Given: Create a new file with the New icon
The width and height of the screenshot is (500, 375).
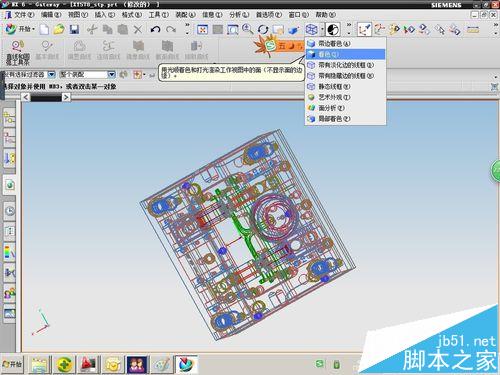Looking at the screenshot, I should point(44,30).
